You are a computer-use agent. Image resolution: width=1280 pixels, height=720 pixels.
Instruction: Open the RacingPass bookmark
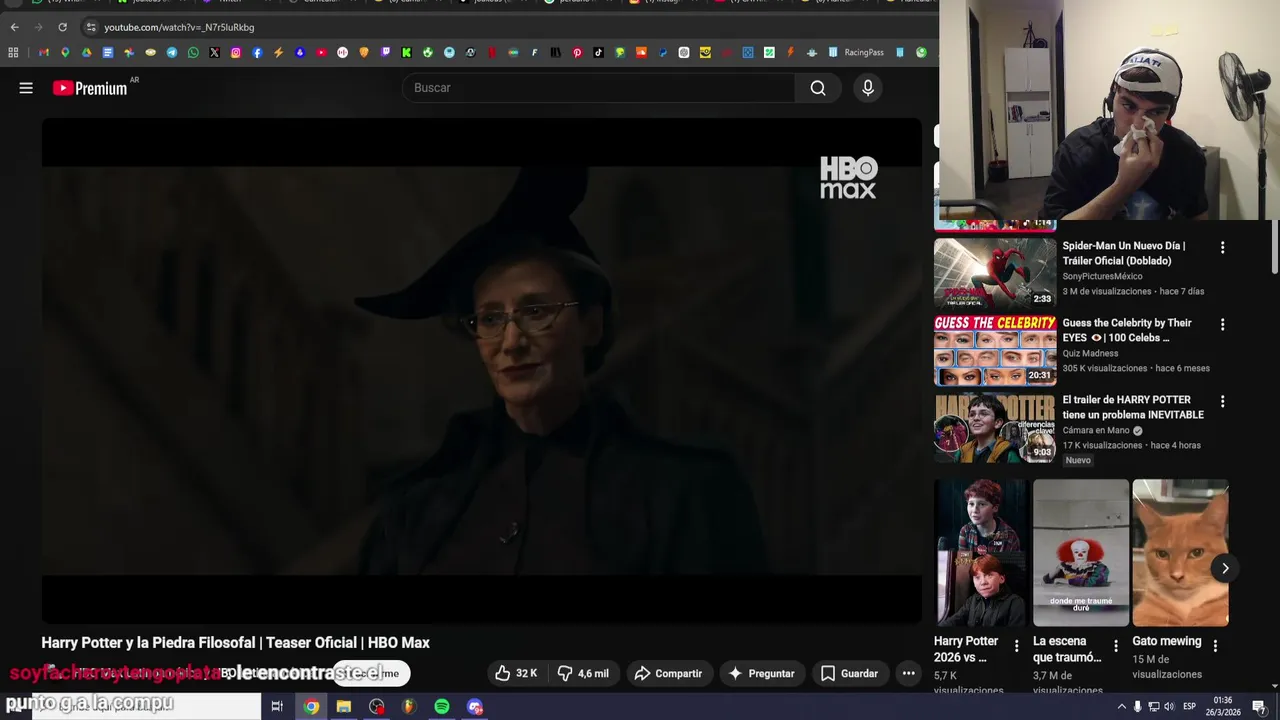(x=856, y=52)
